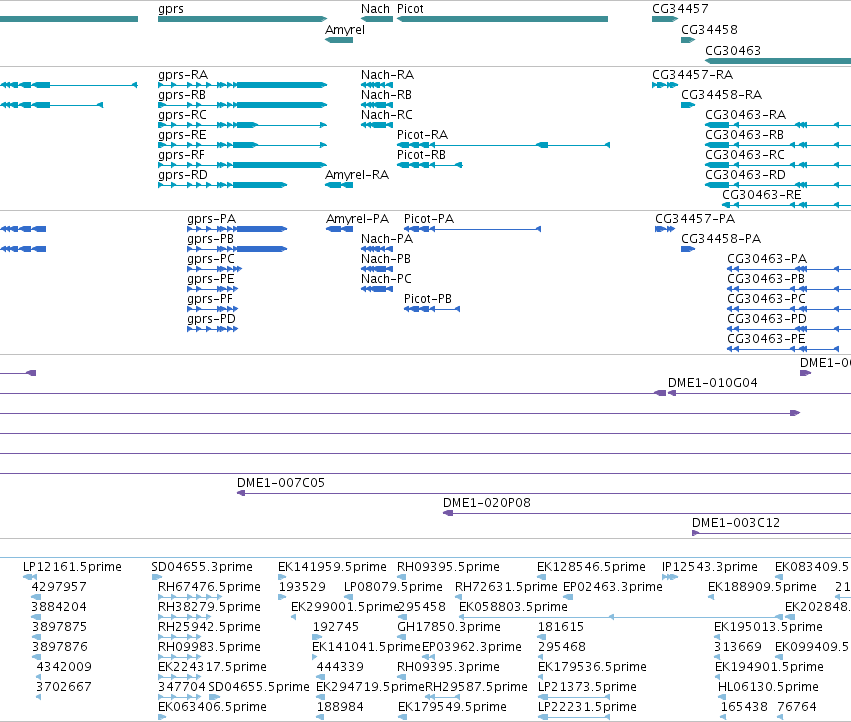
Task: Select the Picot-PA protein label
Action: [x=429, y=219]
